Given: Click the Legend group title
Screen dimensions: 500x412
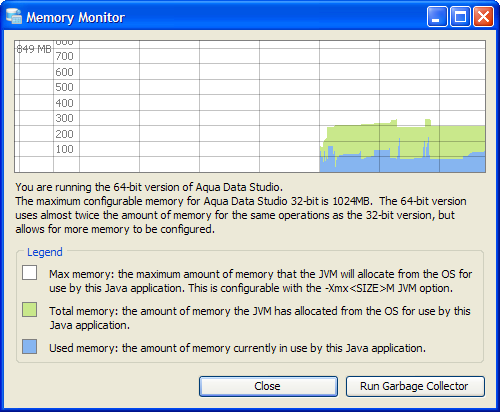Looking at the screenshot, I should (x=45, y=252).
